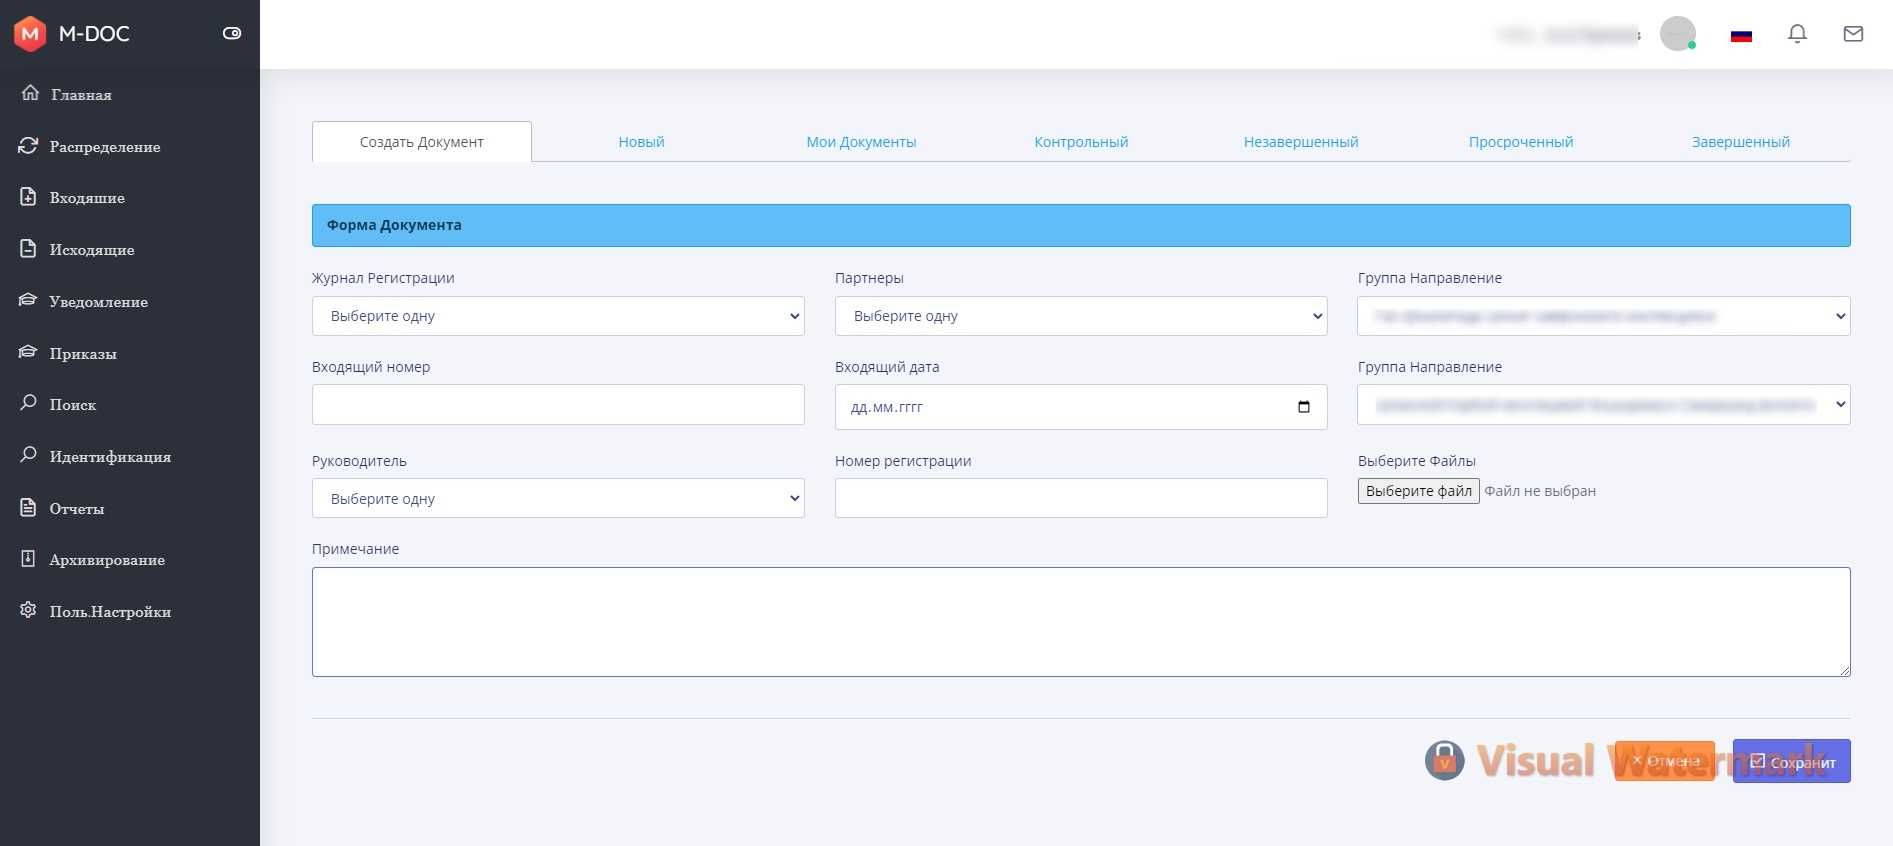This screenshot has height=846, width=1893.
Task: Click the Примечание text area
Action: point(1081,622)
